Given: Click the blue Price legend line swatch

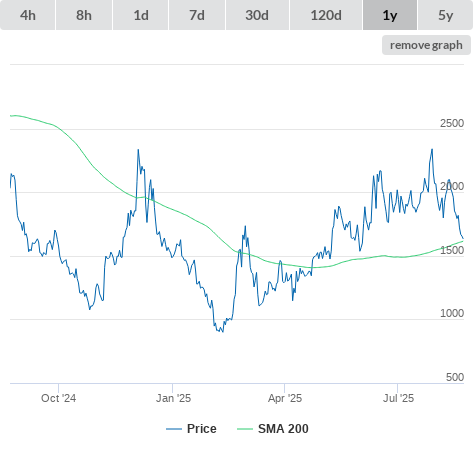Looking at the screenshot, I should 174,429.
